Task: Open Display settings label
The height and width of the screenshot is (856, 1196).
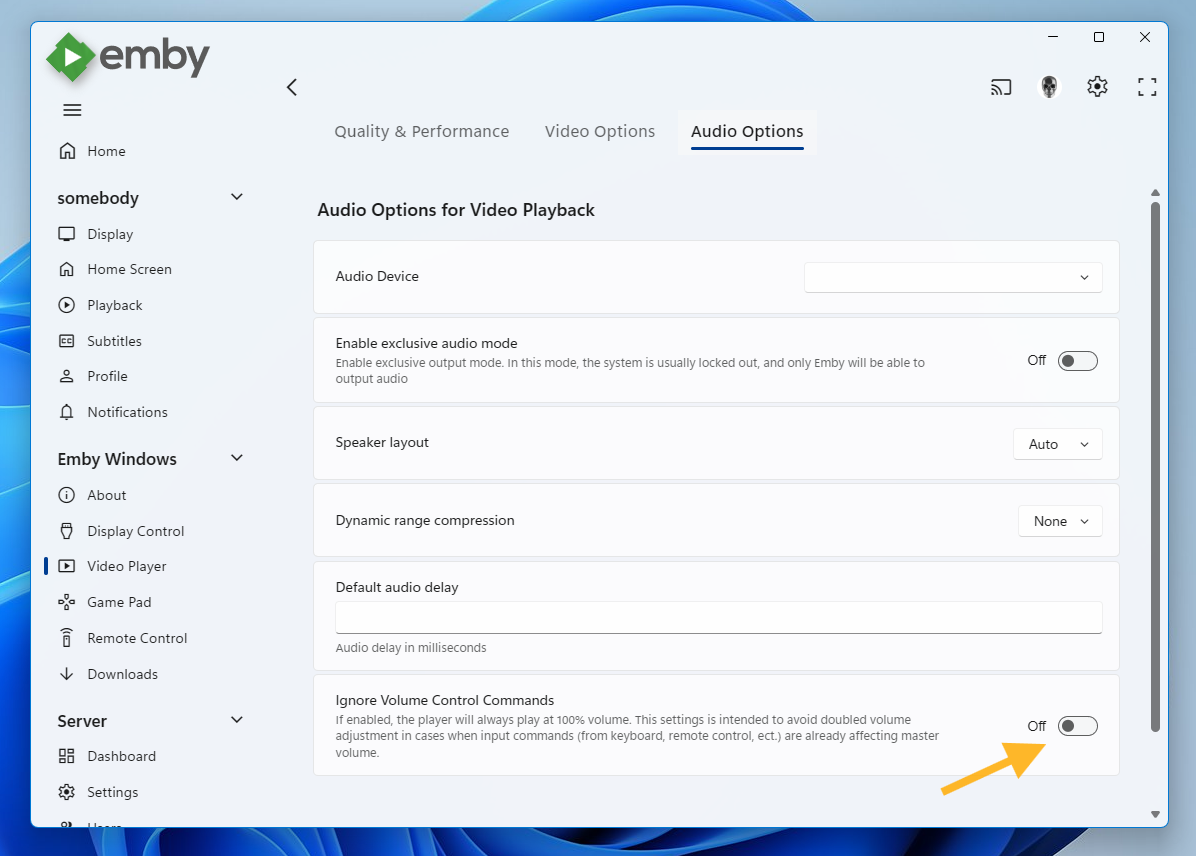Action: [110, 234]
